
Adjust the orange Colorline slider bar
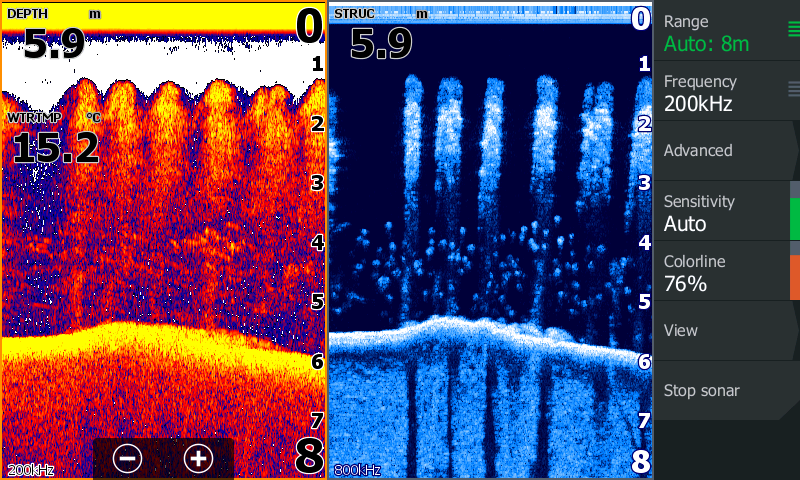point(795,277)
